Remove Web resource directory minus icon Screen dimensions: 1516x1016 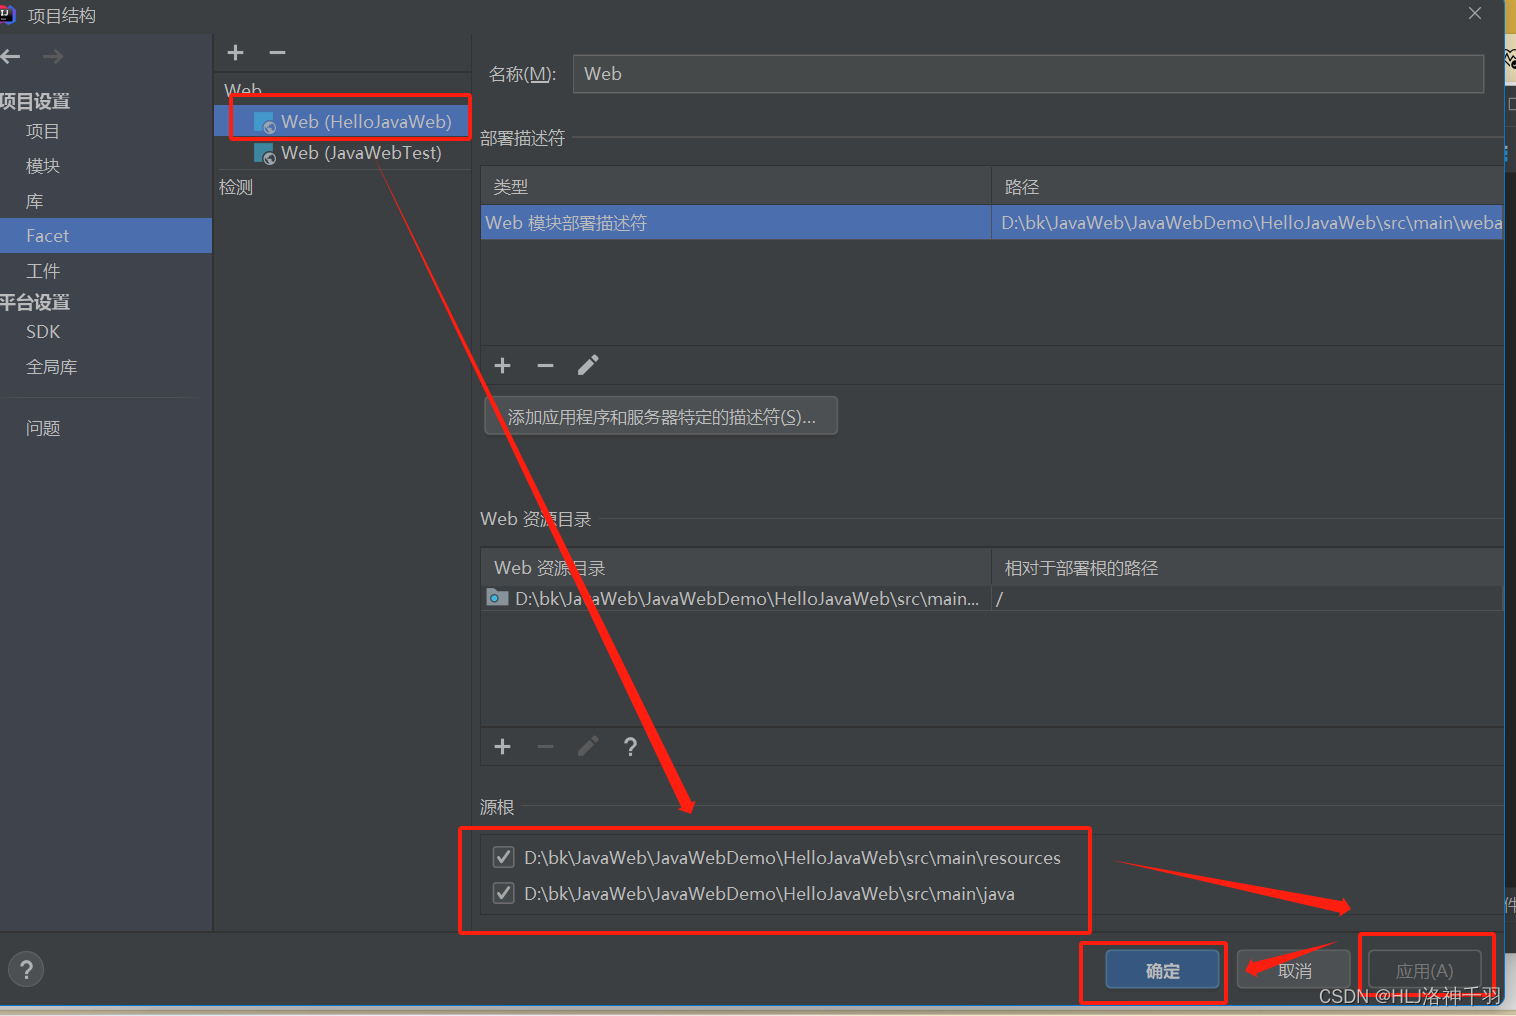(545, 747)
